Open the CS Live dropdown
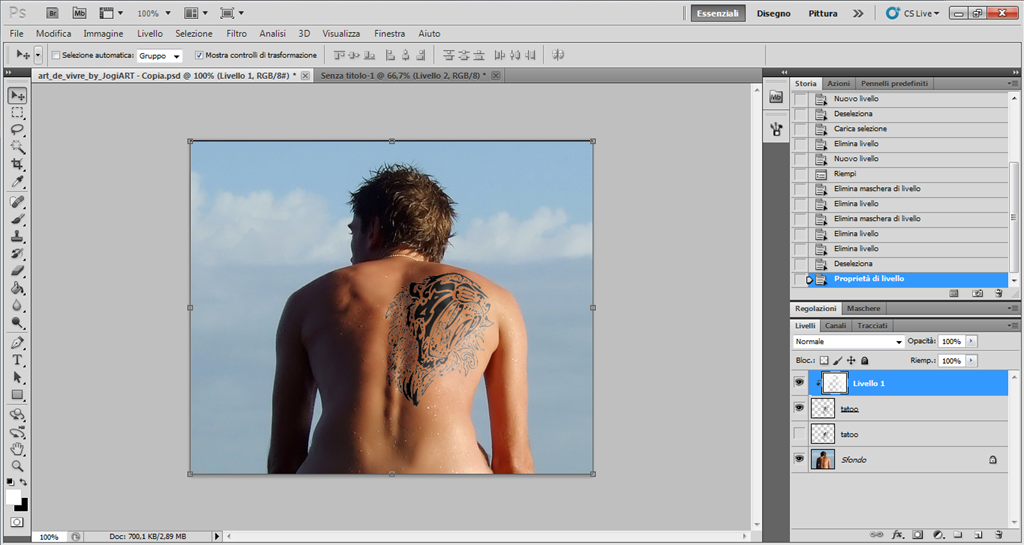This screenshot has height=545, width=1024. 912,13
